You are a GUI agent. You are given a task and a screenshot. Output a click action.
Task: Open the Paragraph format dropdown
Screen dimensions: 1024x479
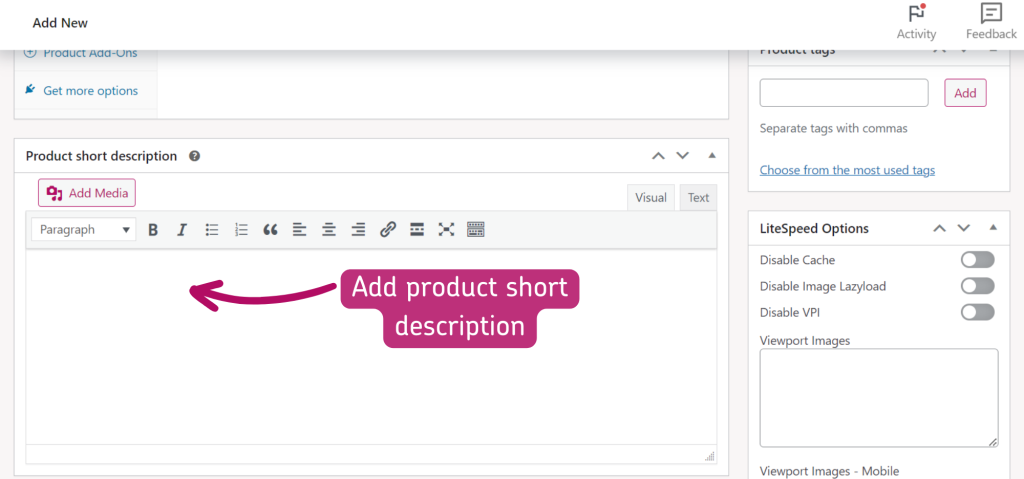[x=84, y=230]
